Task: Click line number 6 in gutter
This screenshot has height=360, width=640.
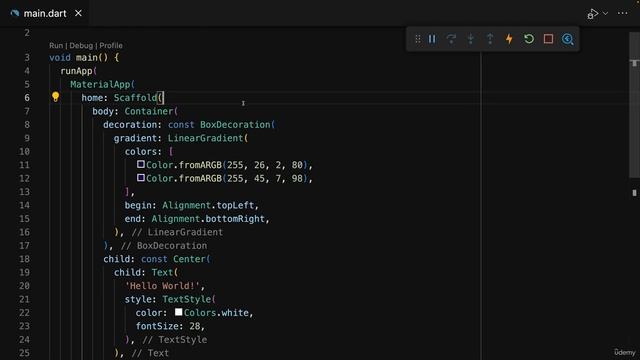Action: pos(27,98)
